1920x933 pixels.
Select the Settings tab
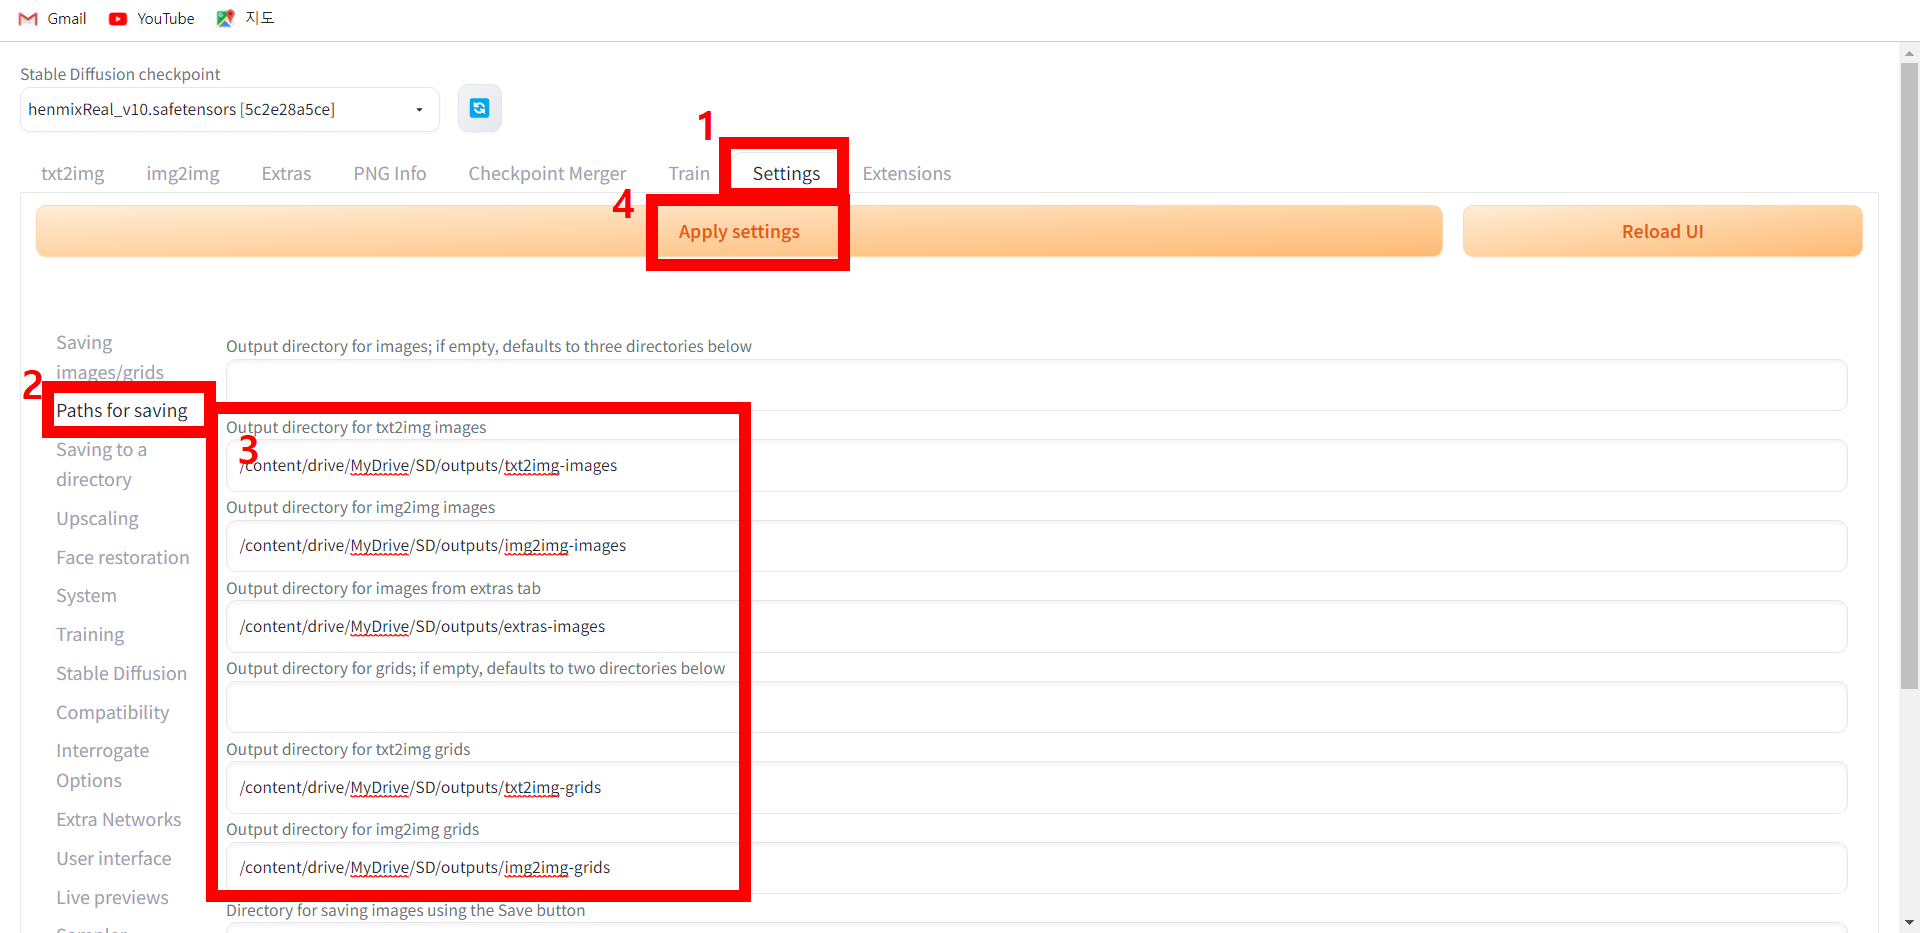tap(786, 173)
